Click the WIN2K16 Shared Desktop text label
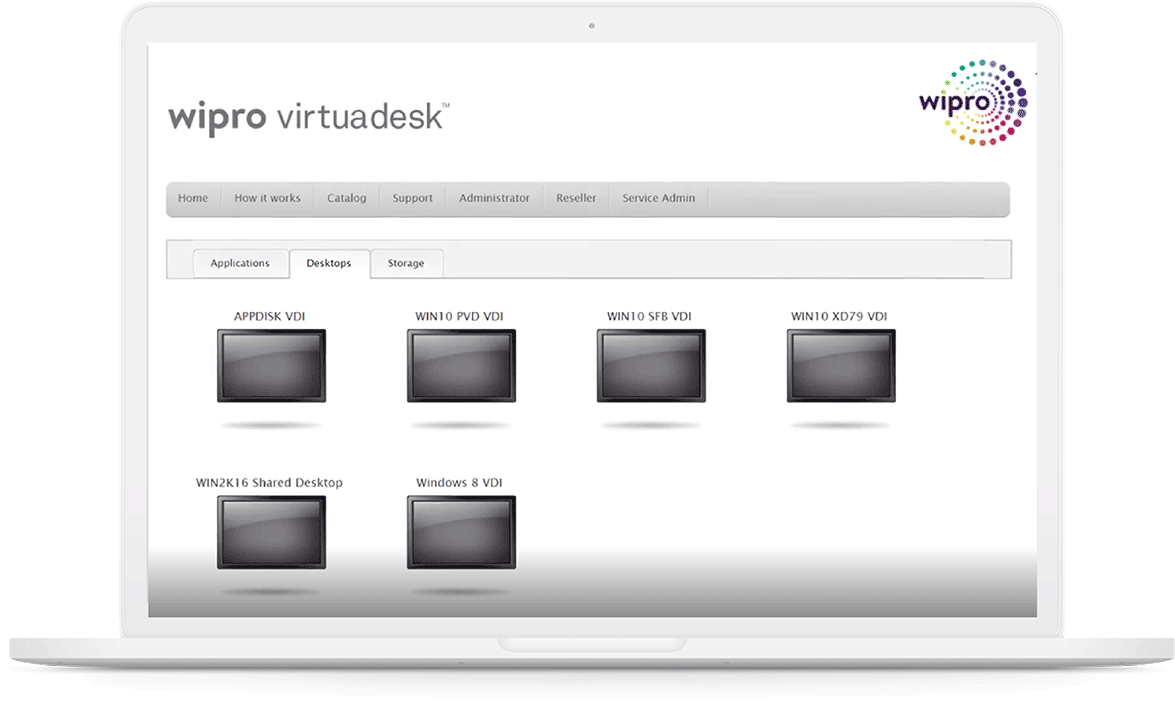 [x=269, y=483]
